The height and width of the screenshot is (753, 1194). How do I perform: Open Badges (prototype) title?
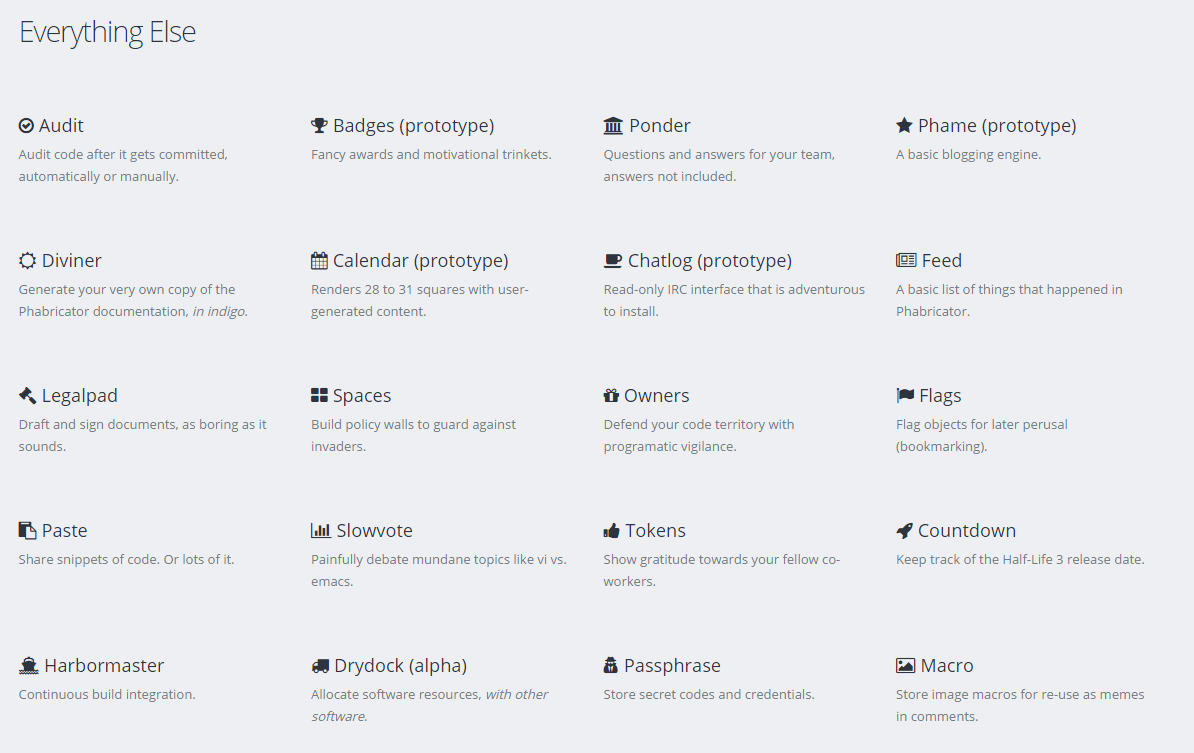pos(413,126)
